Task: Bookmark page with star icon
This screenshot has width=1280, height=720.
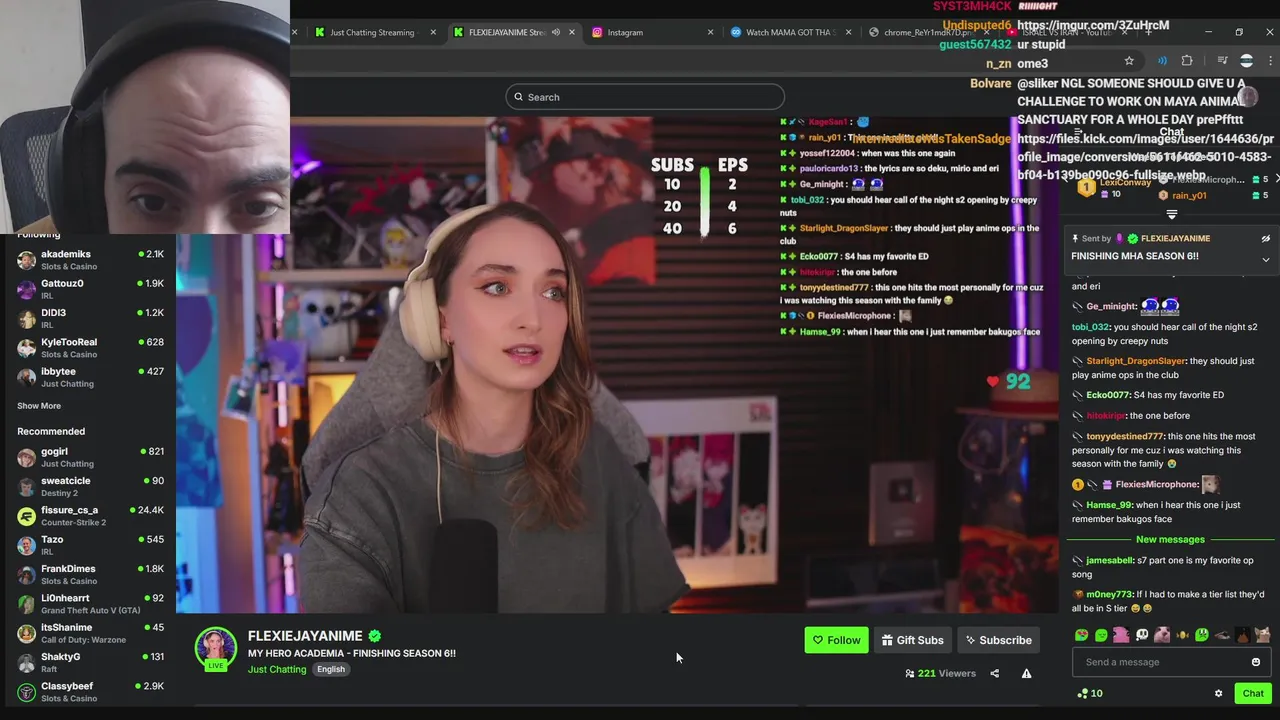Action: [1129, 61]
